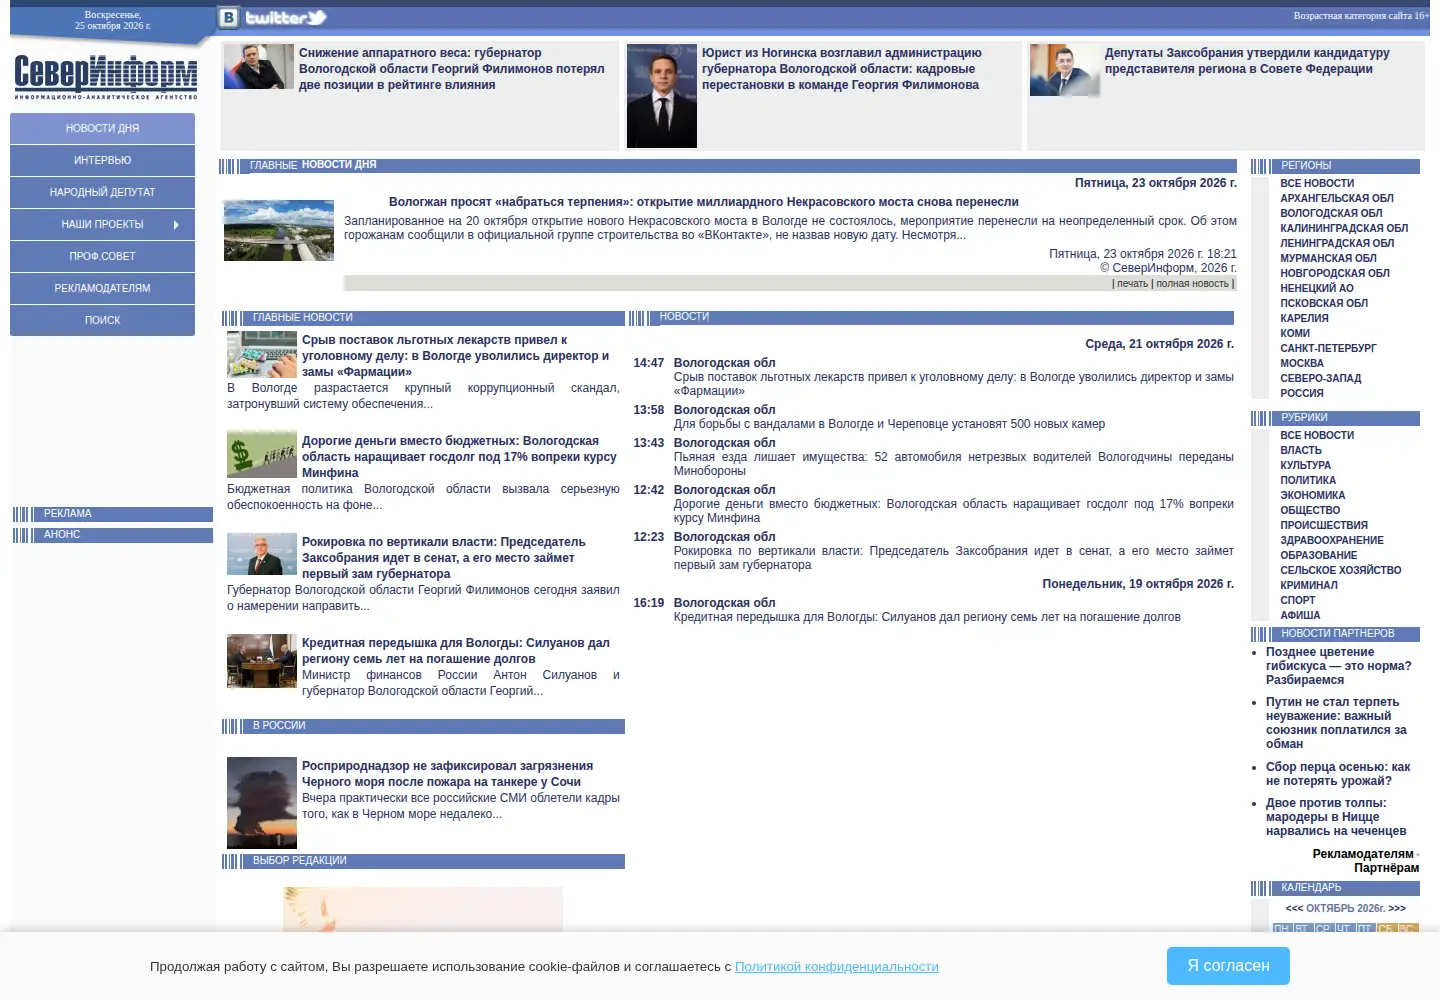
Task: Open Роспотребнадзор Черного моря headline
Action: coord(447,774)
